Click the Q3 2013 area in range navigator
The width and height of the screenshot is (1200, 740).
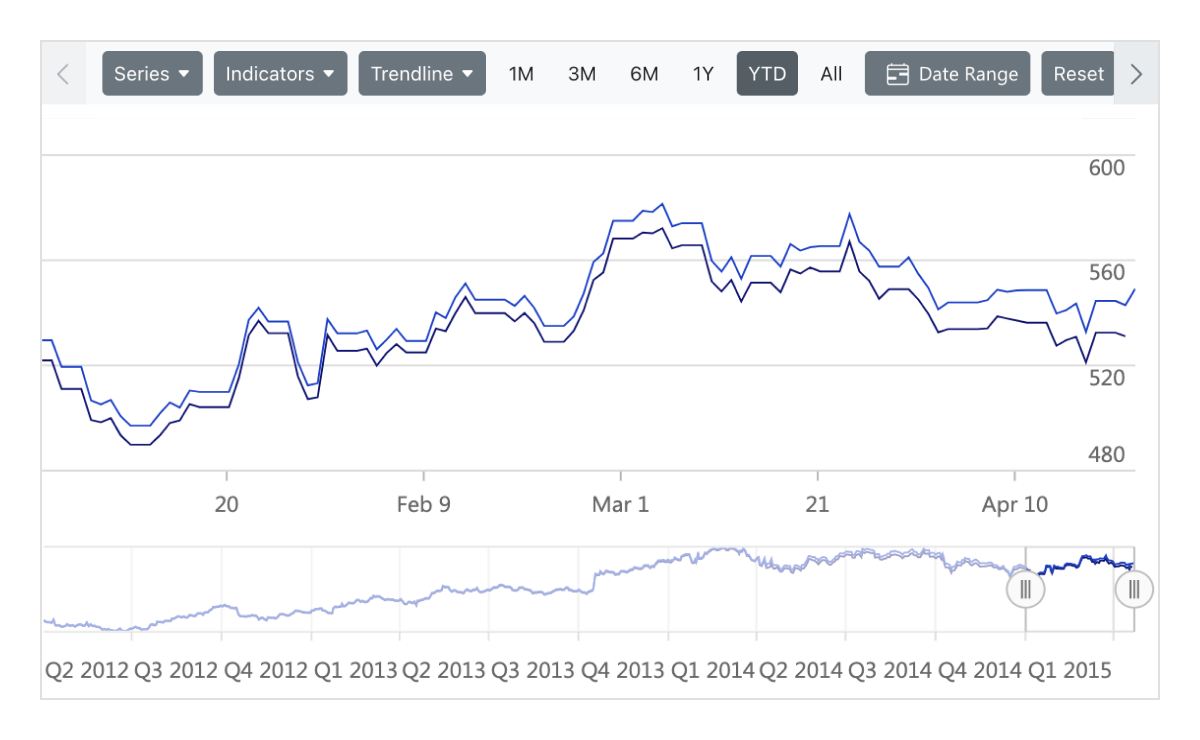coord(534,590)
